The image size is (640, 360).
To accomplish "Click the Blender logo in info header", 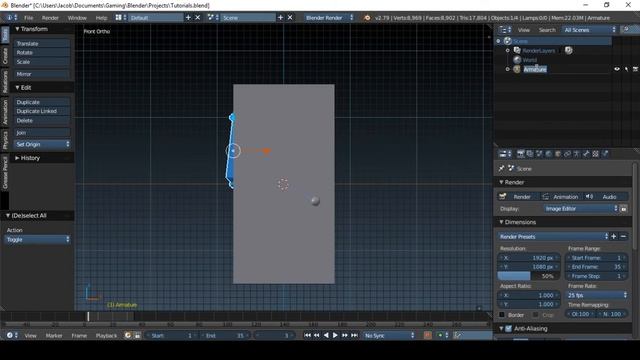I will click(x=367, y=18).
